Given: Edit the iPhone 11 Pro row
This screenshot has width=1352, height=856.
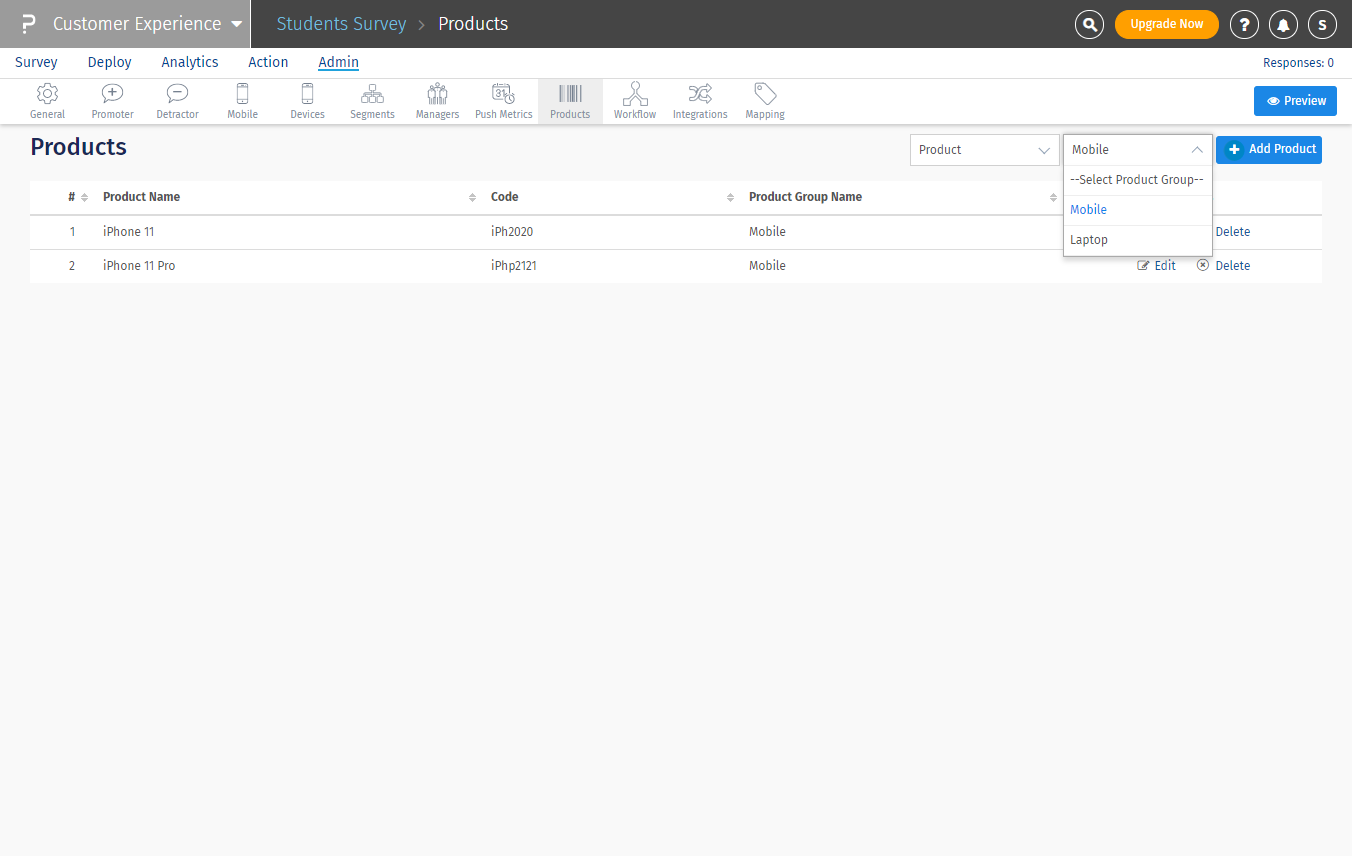Looking at the screenshot, I should pos(1157,266).
